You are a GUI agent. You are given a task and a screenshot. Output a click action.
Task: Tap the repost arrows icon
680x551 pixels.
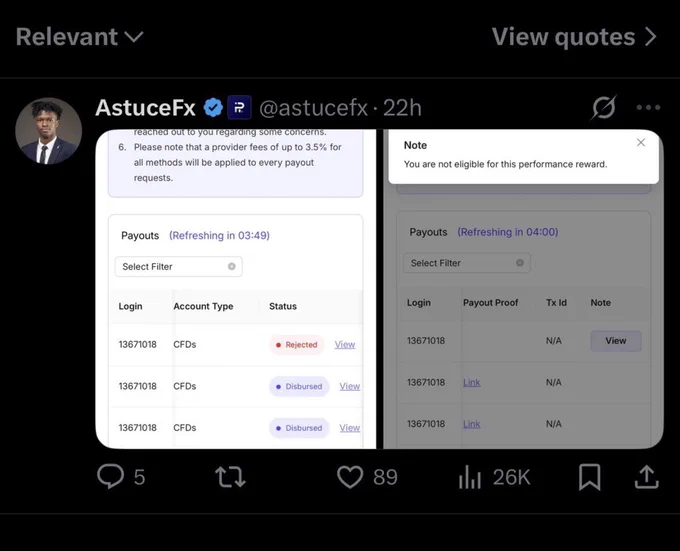point(230,477)
